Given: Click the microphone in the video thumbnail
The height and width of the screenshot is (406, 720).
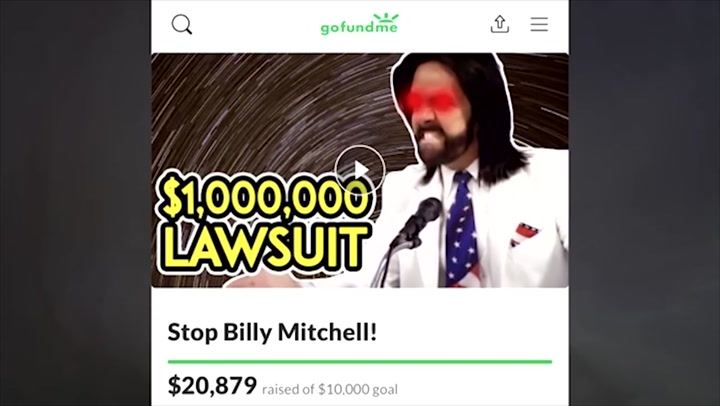Looking at the screenshot, I should [416, 223].
